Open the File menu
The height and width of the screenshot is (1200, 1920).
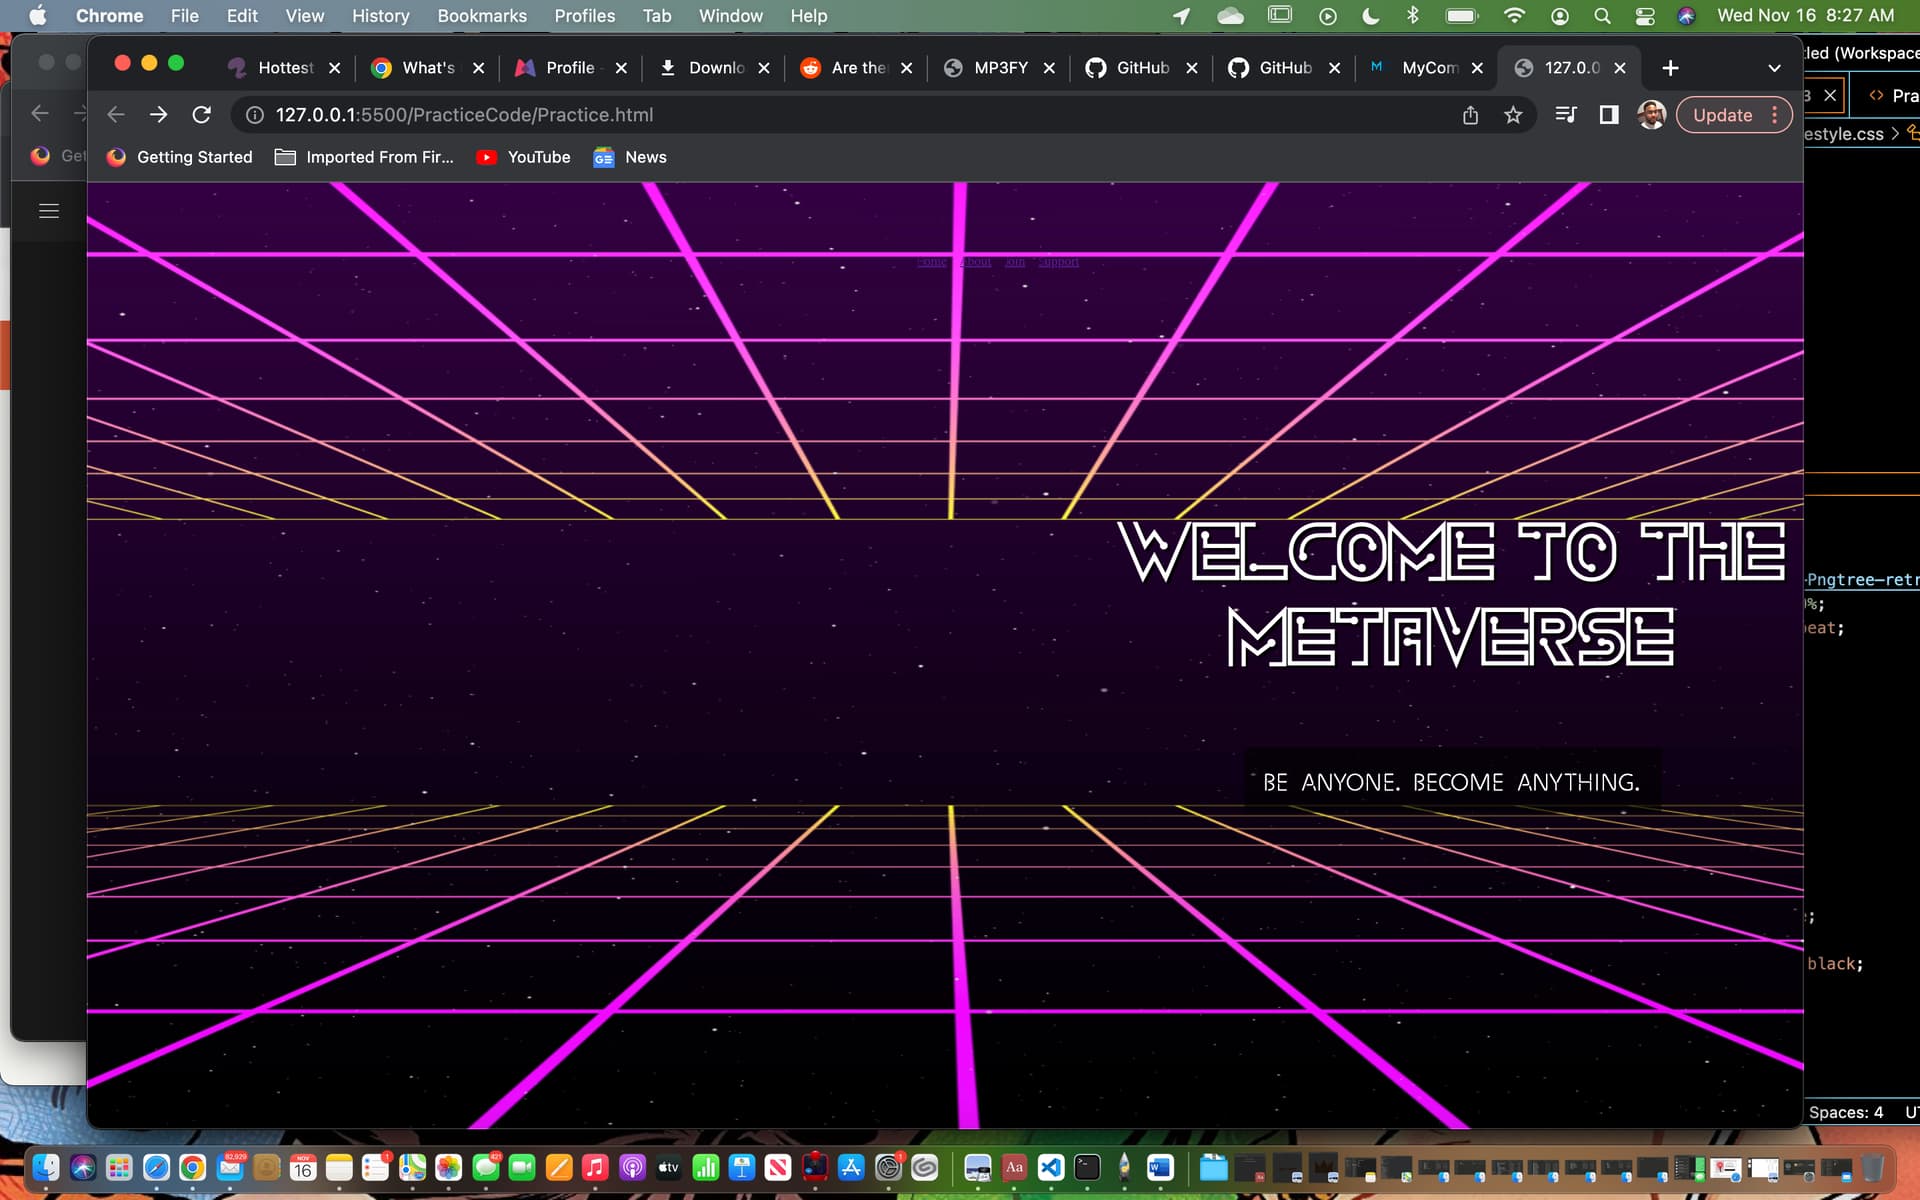pyautogui.click(x=184, y=16)
